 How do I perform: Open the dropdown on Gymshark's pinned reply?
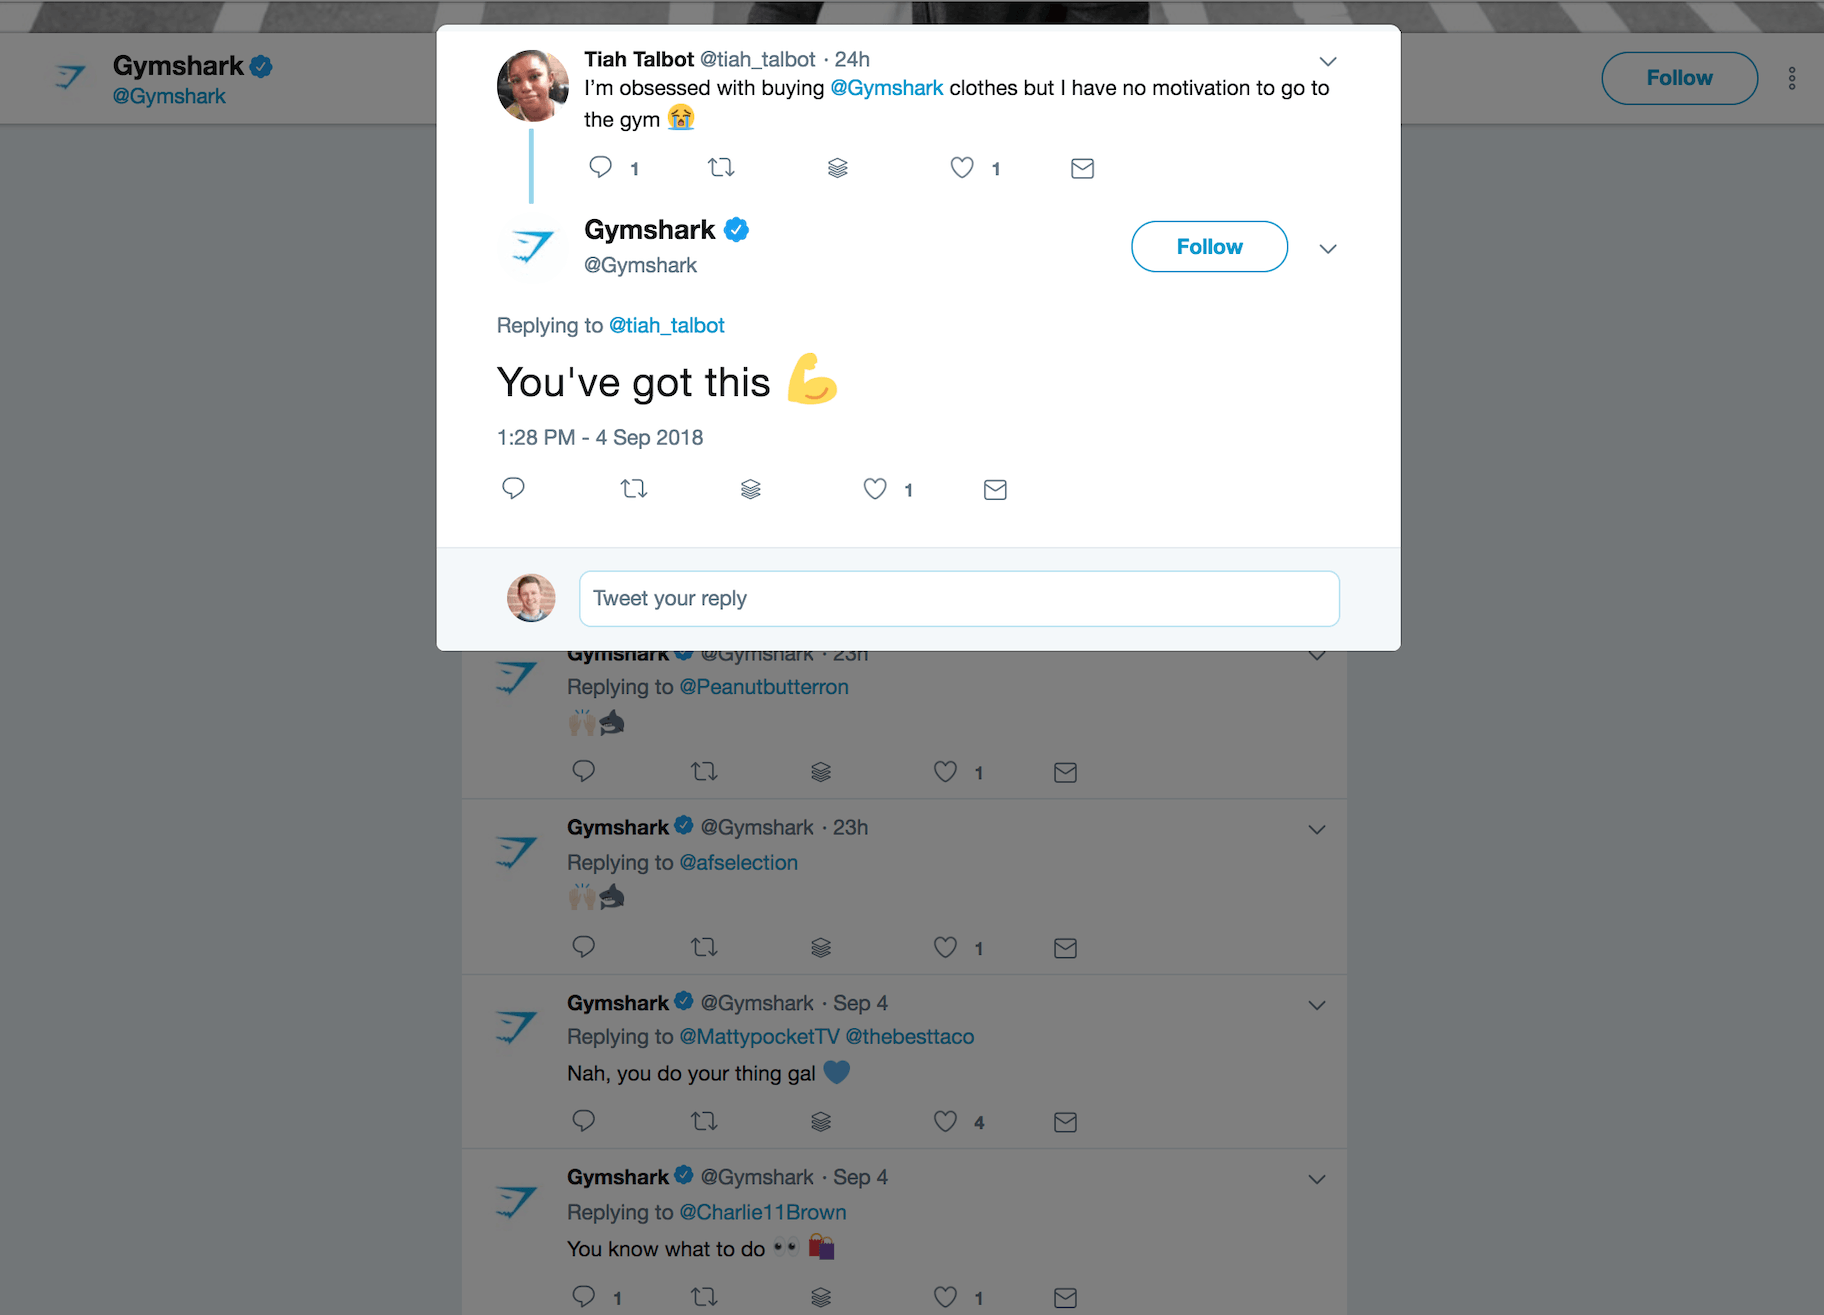point(1328,247)
